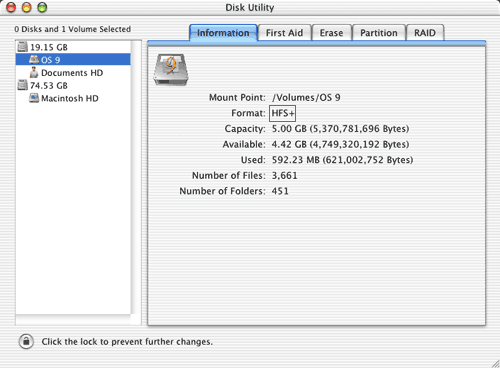Open the Erase tab
The width and height of the screenshot is (500, 368).
(331, 33)
